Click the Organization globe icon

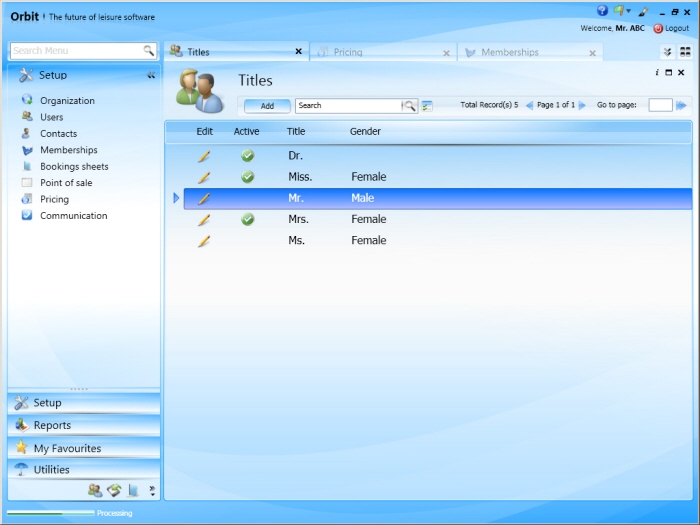(27, 100)
